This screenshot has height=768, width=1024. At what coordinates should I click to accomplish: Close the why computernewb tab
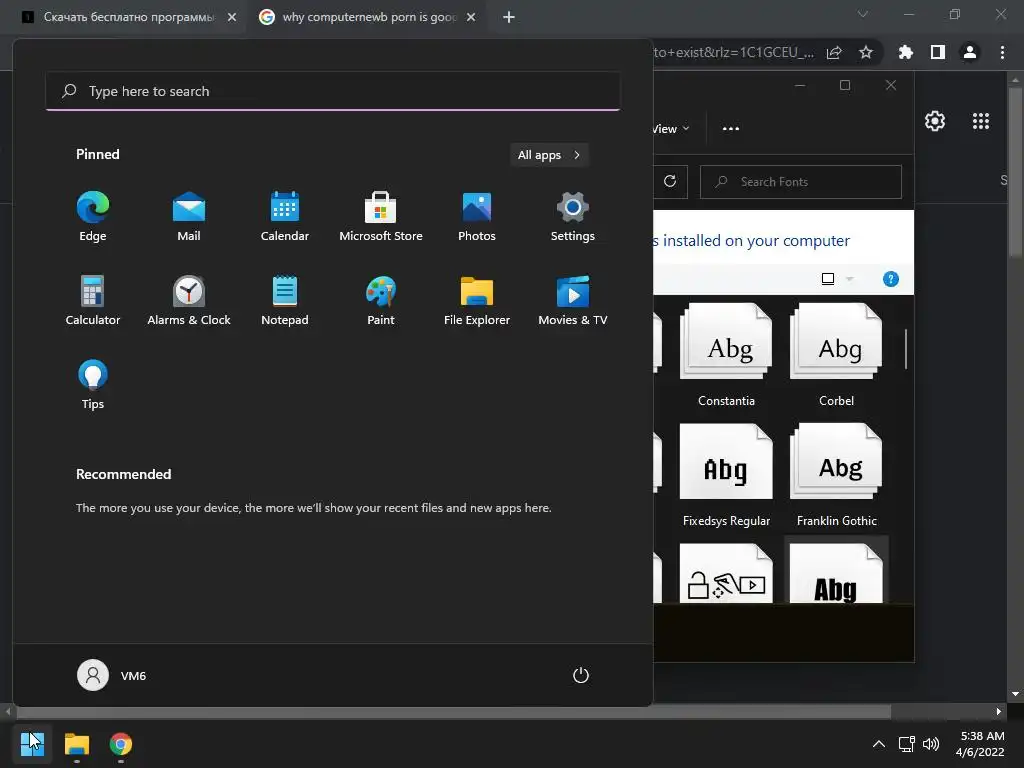[471, 17]
